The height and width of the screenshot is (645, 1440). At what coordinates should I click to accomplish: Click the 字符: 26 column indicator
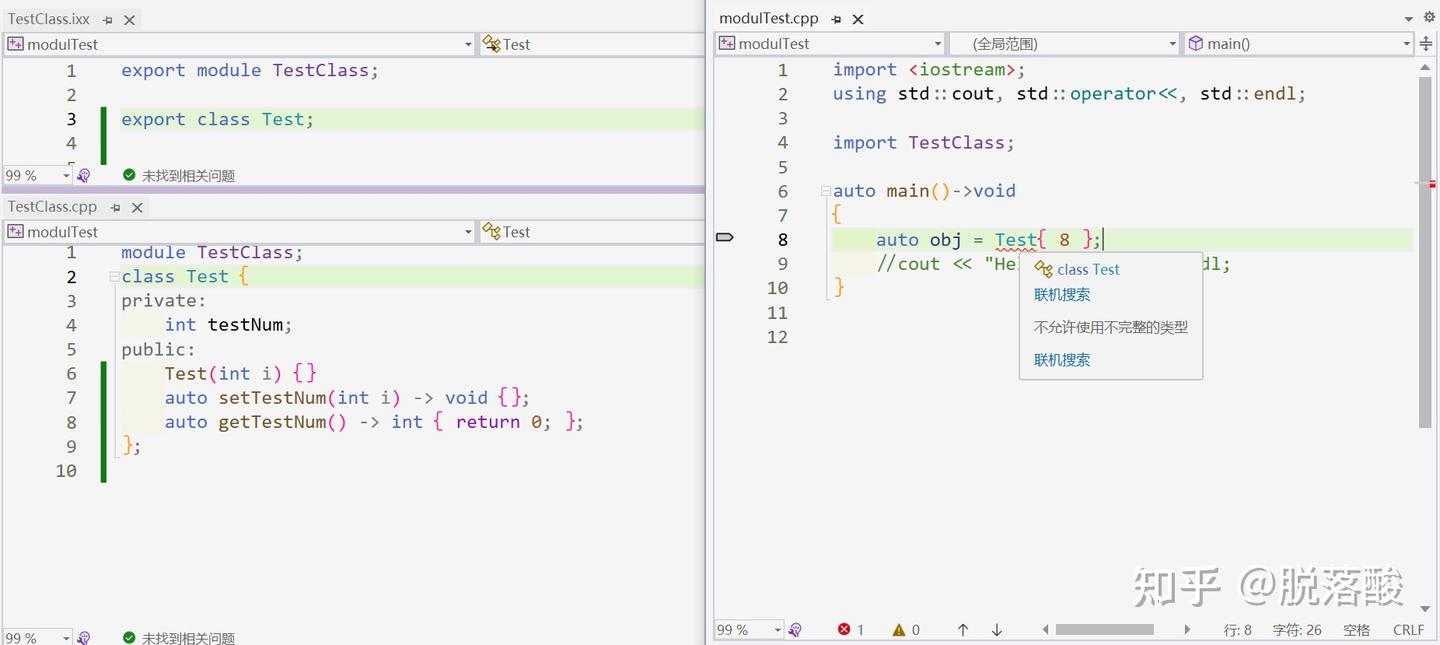1297,630
